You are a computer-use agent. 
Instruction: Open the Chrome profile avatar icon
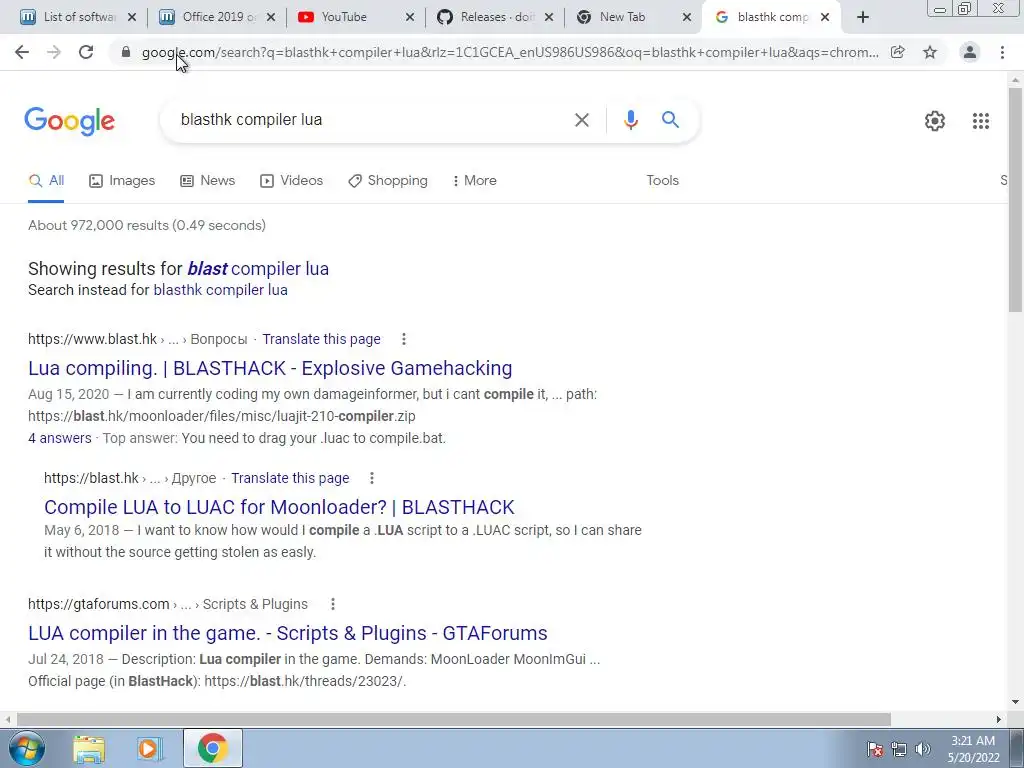970,52
